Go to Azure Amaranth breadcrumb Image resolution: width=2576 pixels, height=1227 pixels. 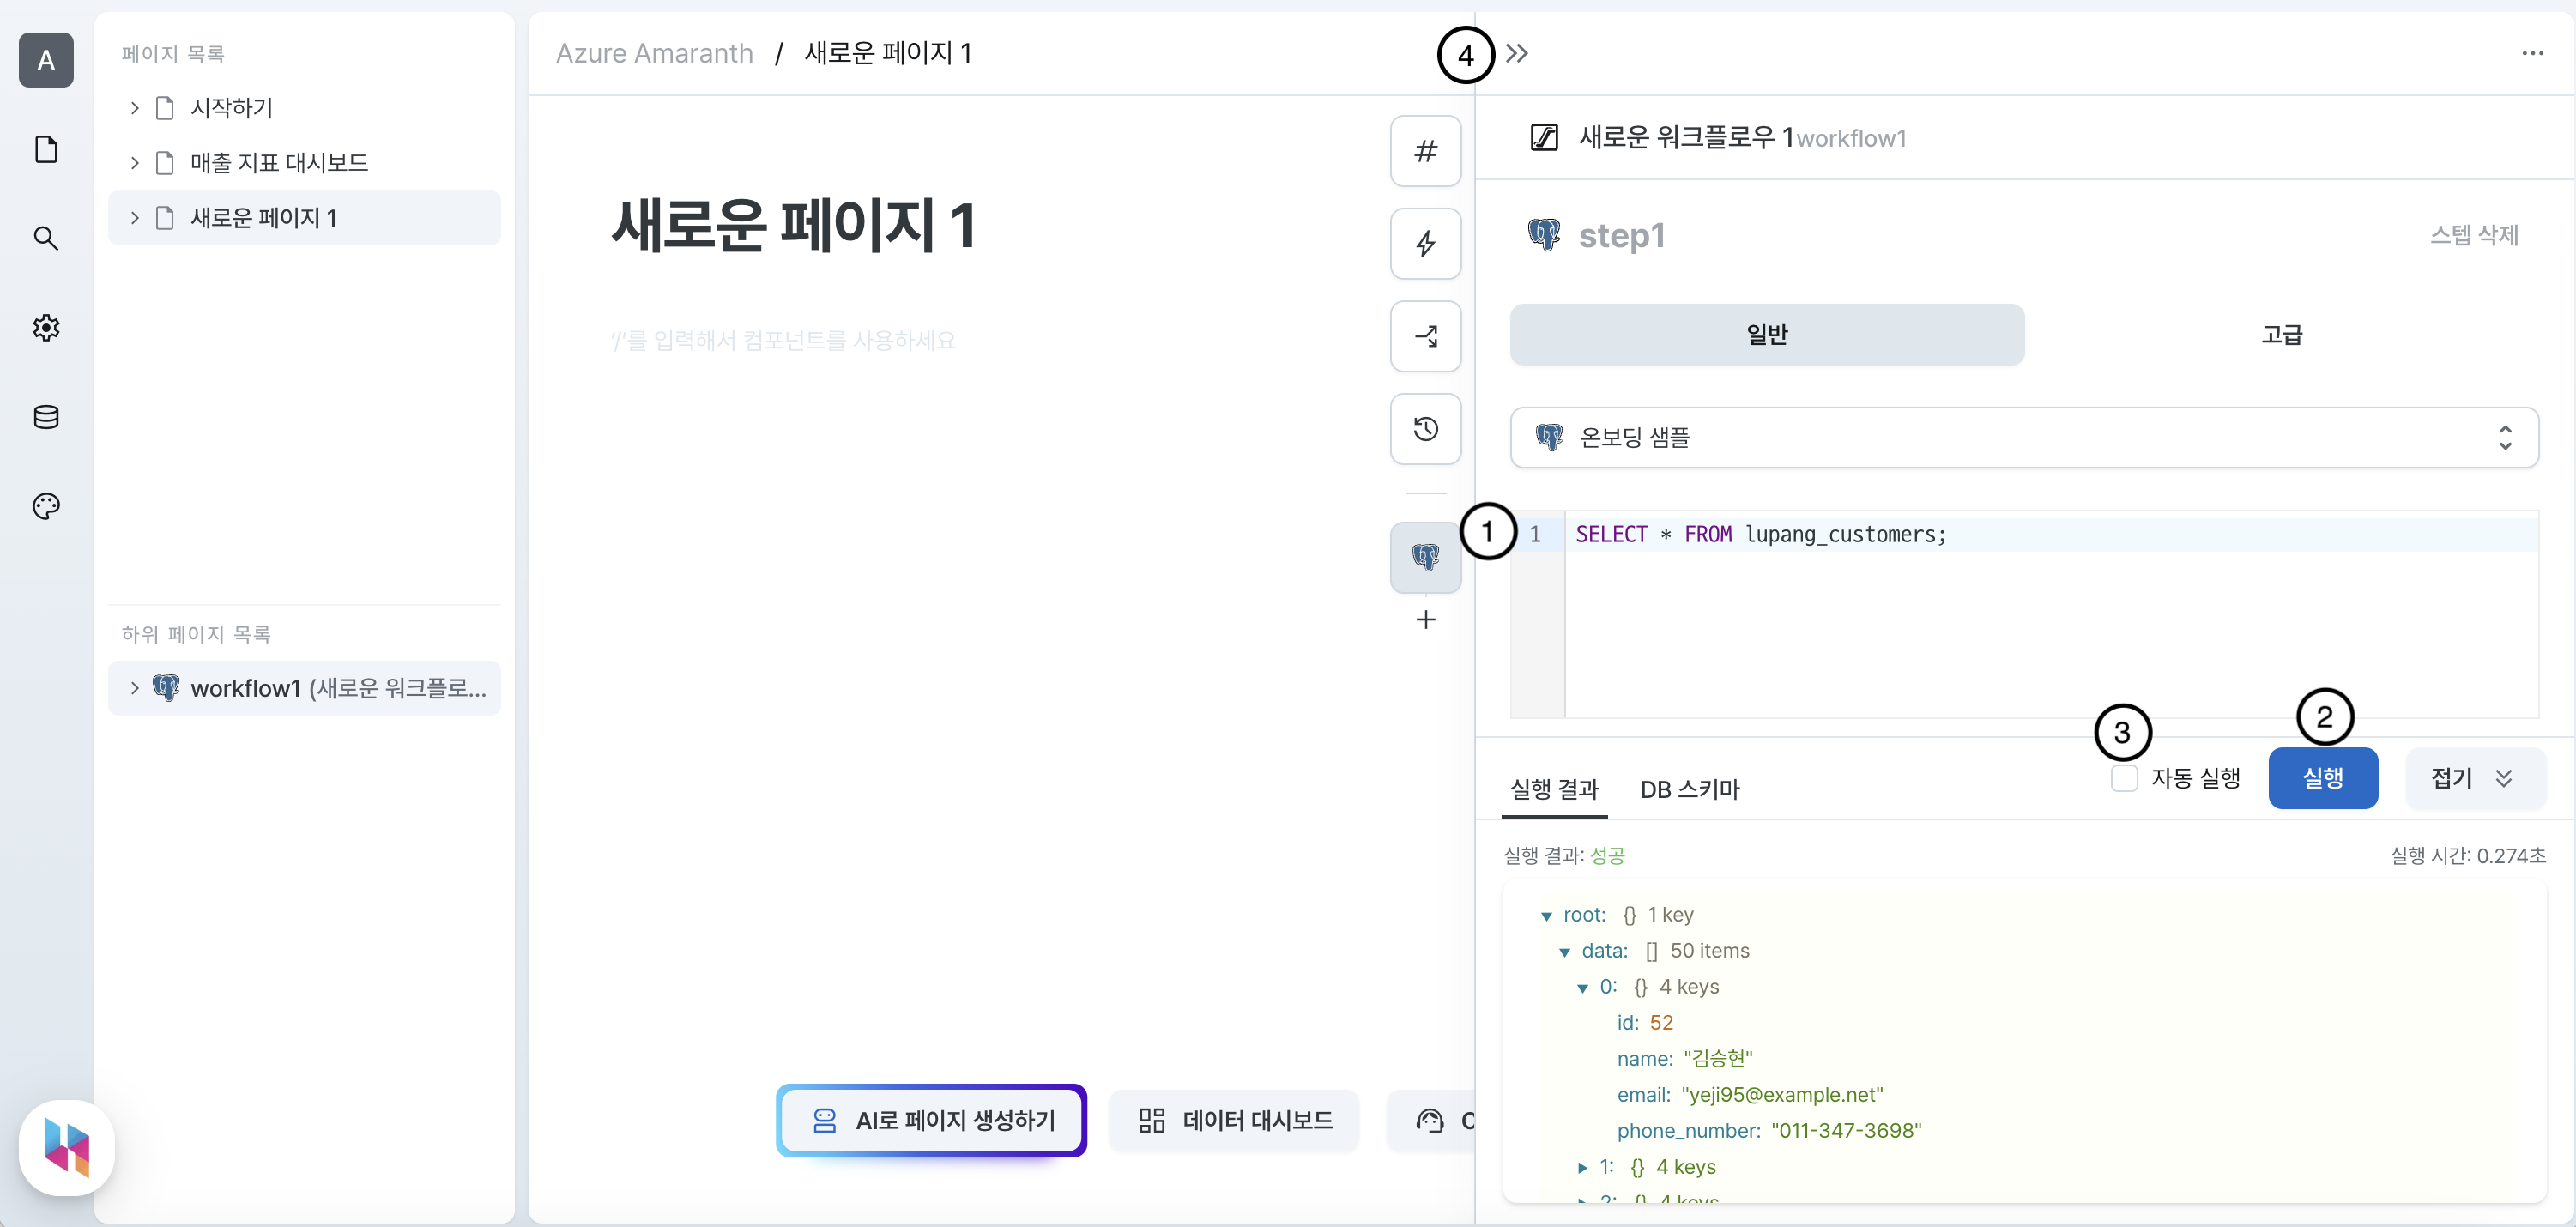click(655, 53)
